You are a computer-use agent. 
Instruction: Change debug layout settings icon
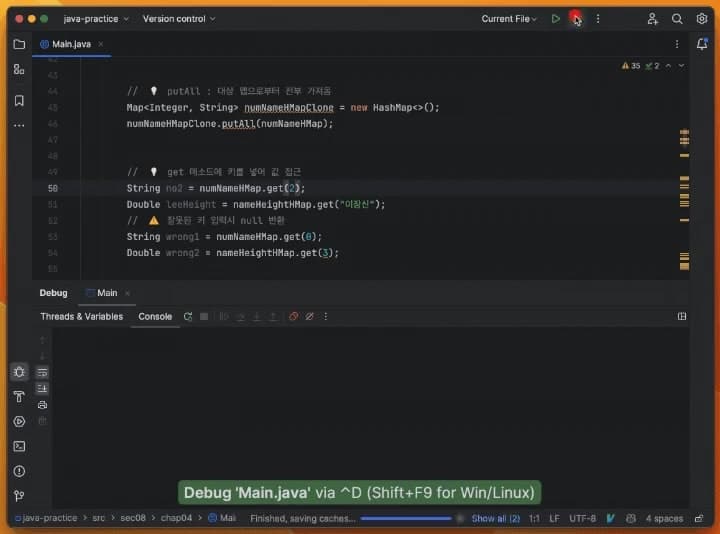click(682, 316)
